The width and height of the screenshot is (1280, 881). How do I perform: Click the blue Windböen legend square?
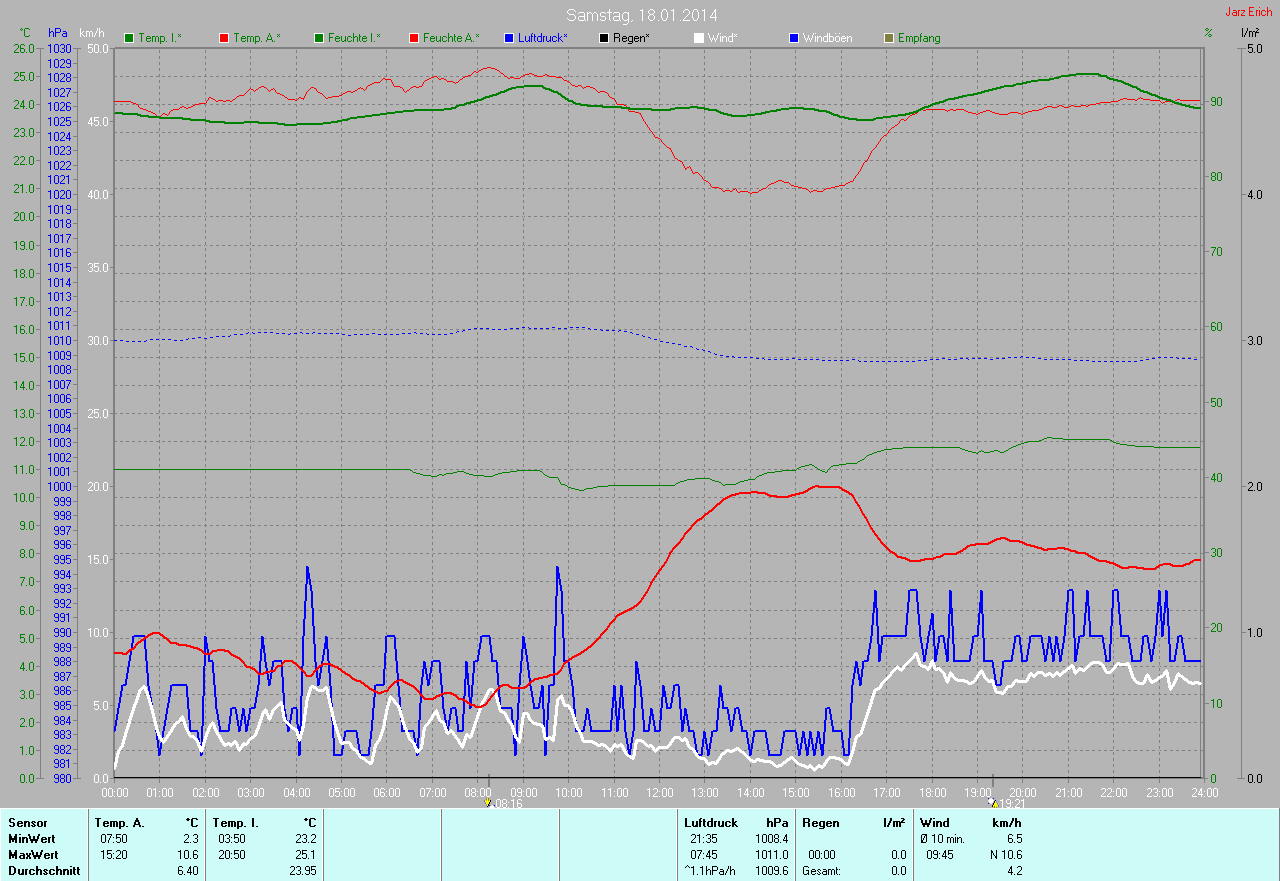pyautogui.click(x=794, y=38)
